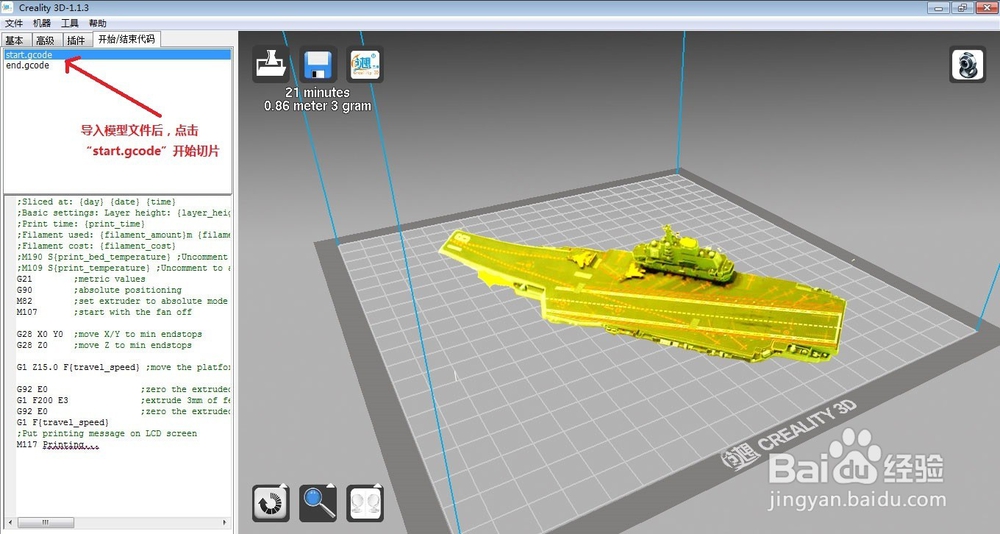Viewport: 1000px width, 534px height.
Task: Switch to the 基本 tab
Action: (15, 40)
